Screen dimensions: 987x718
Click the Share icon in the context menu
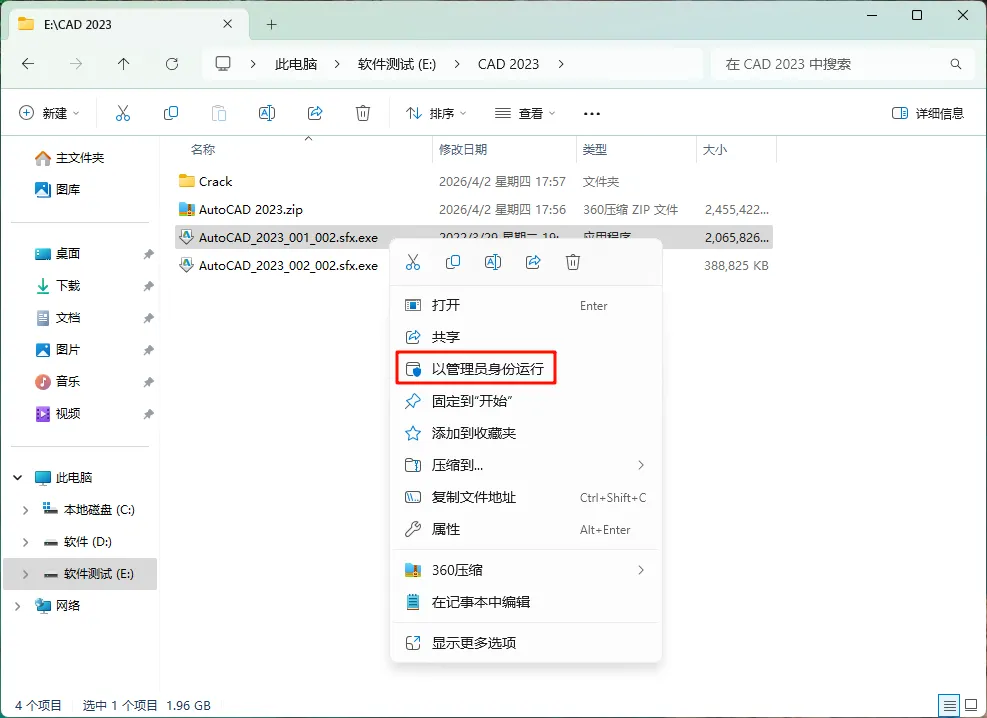click(533, 262)
